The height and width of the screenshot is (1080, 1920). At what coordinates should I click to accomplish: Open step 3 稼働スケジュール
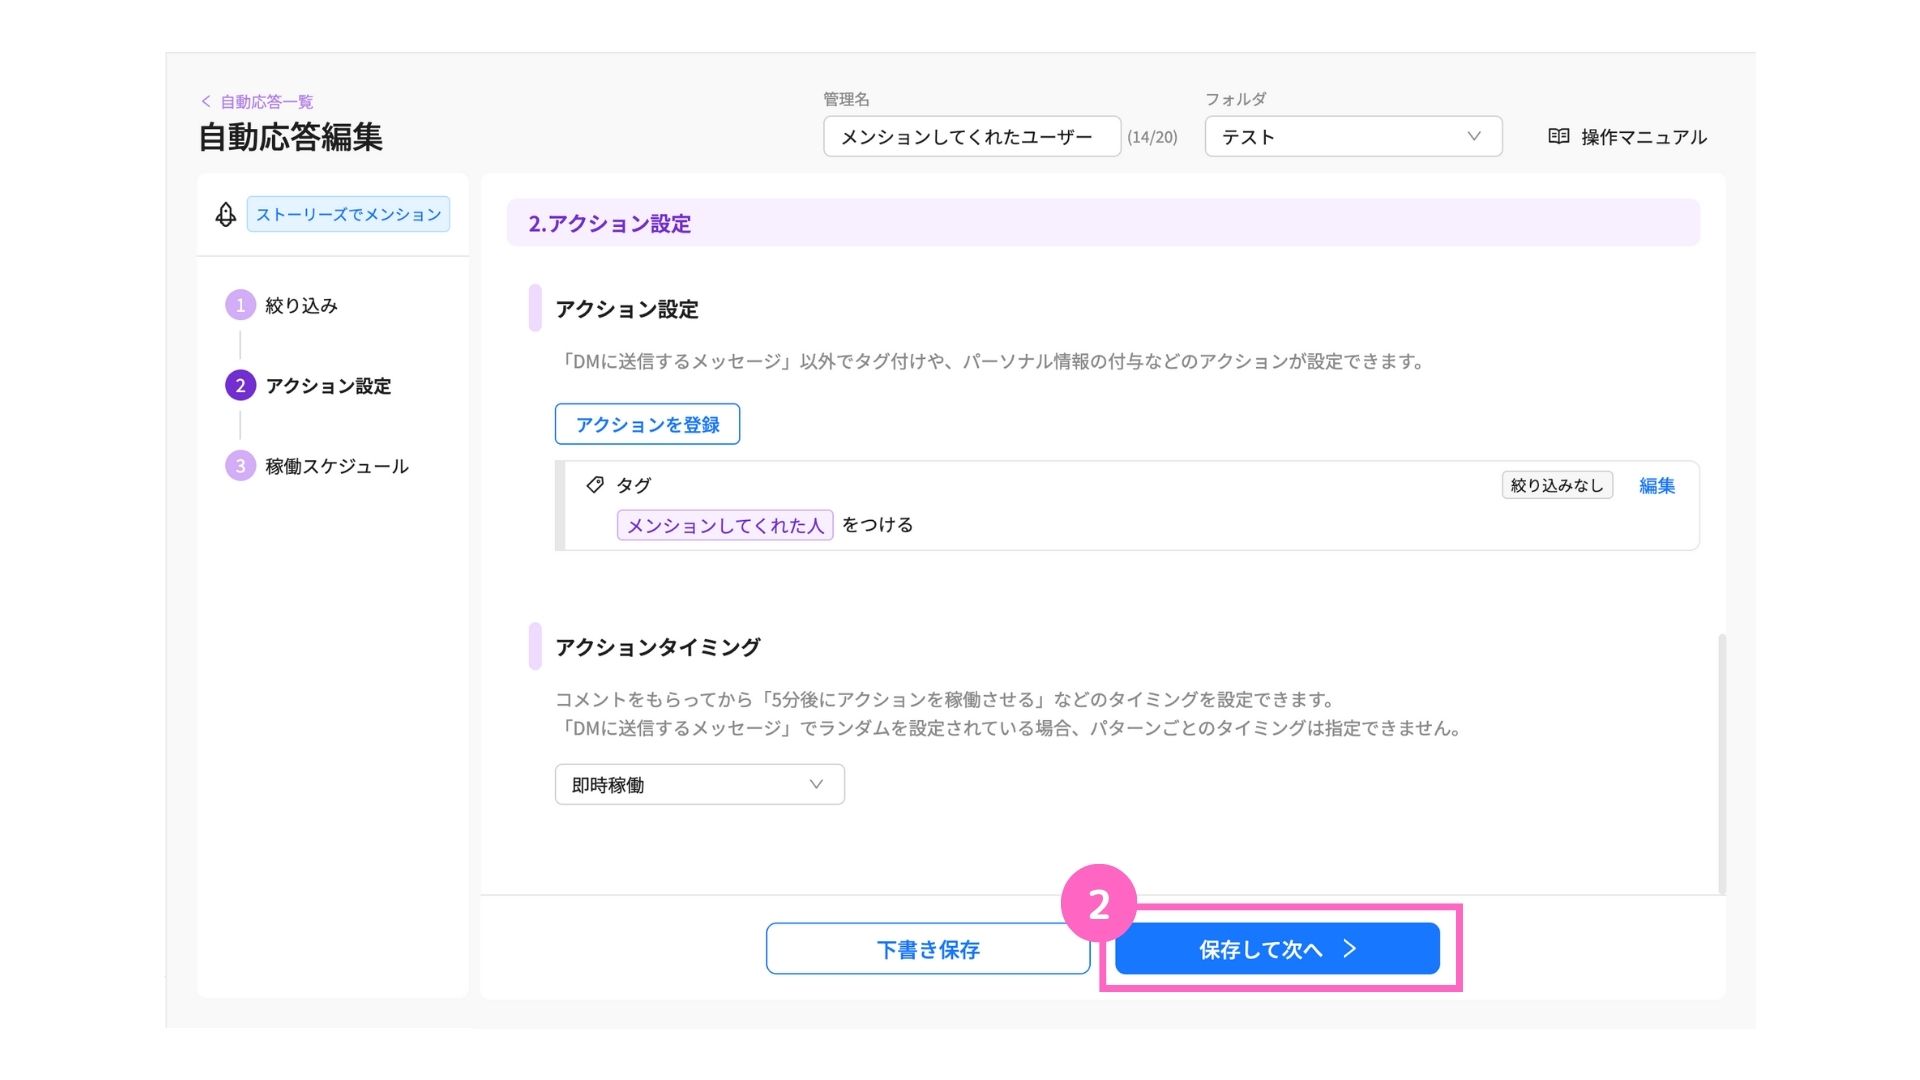(317, 466)
